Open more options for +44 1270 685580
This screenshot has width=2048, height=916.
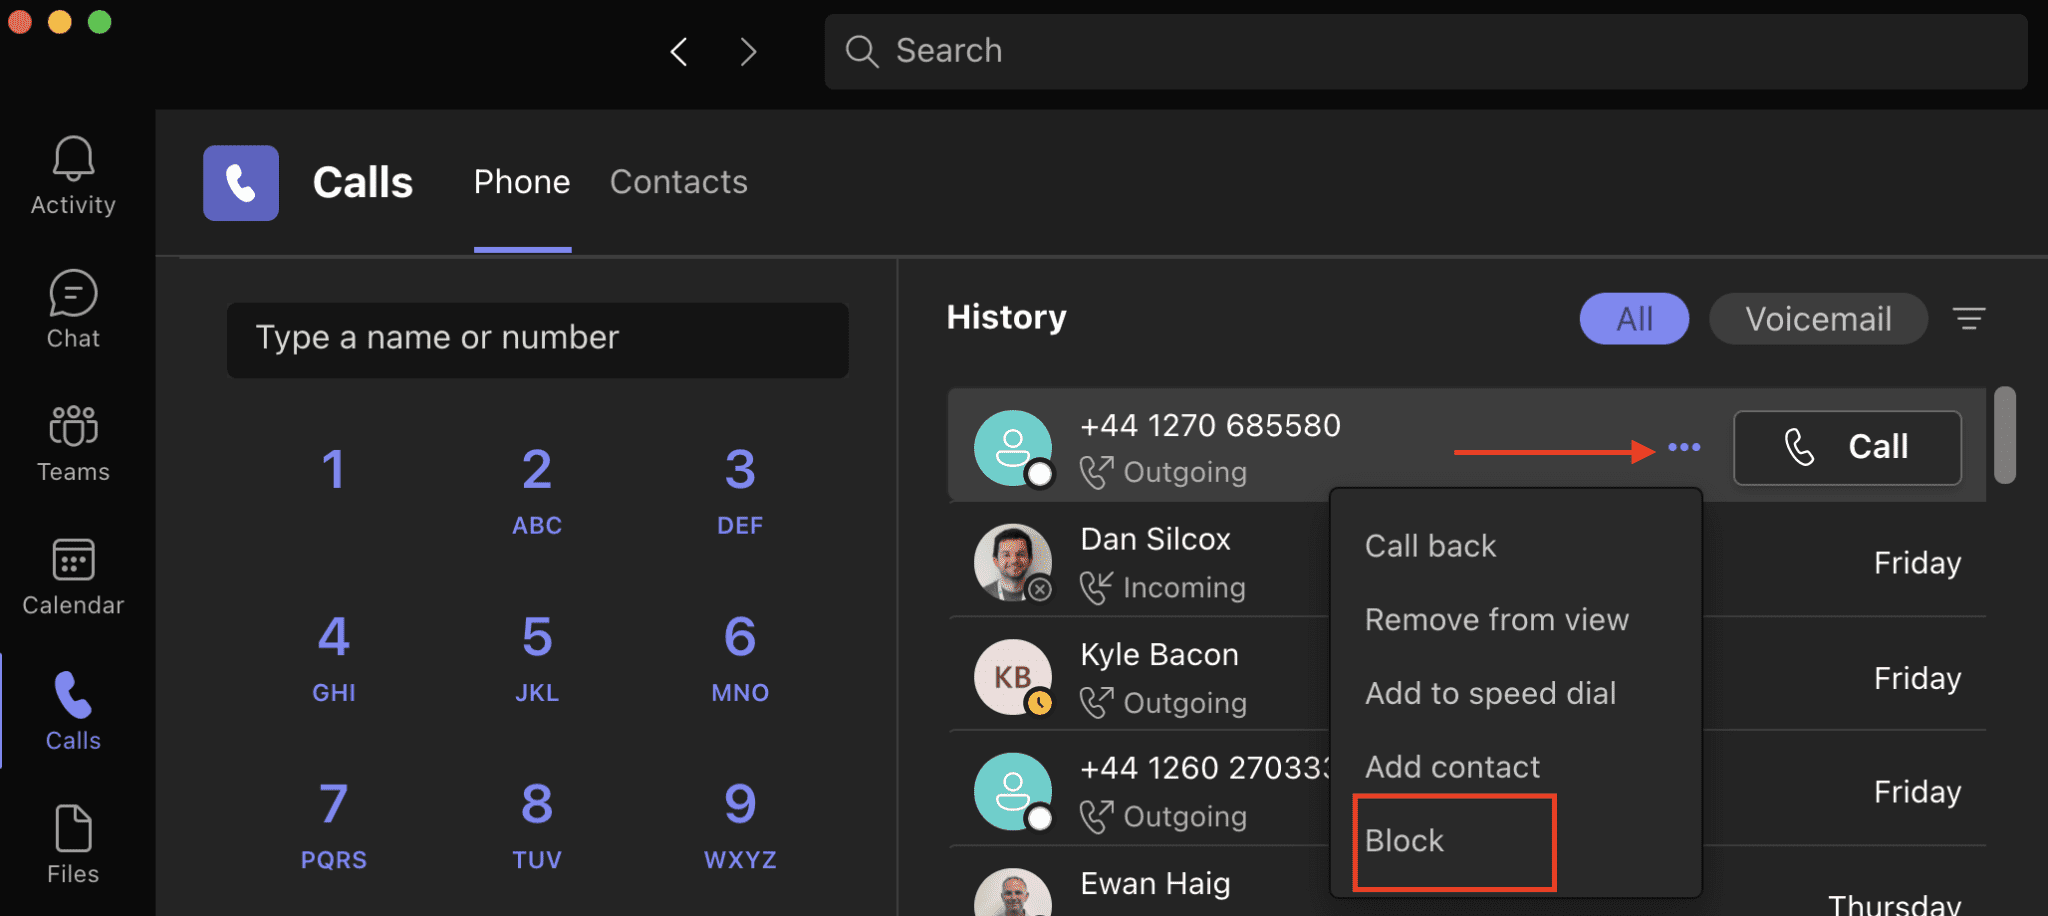coord(1684,447)
